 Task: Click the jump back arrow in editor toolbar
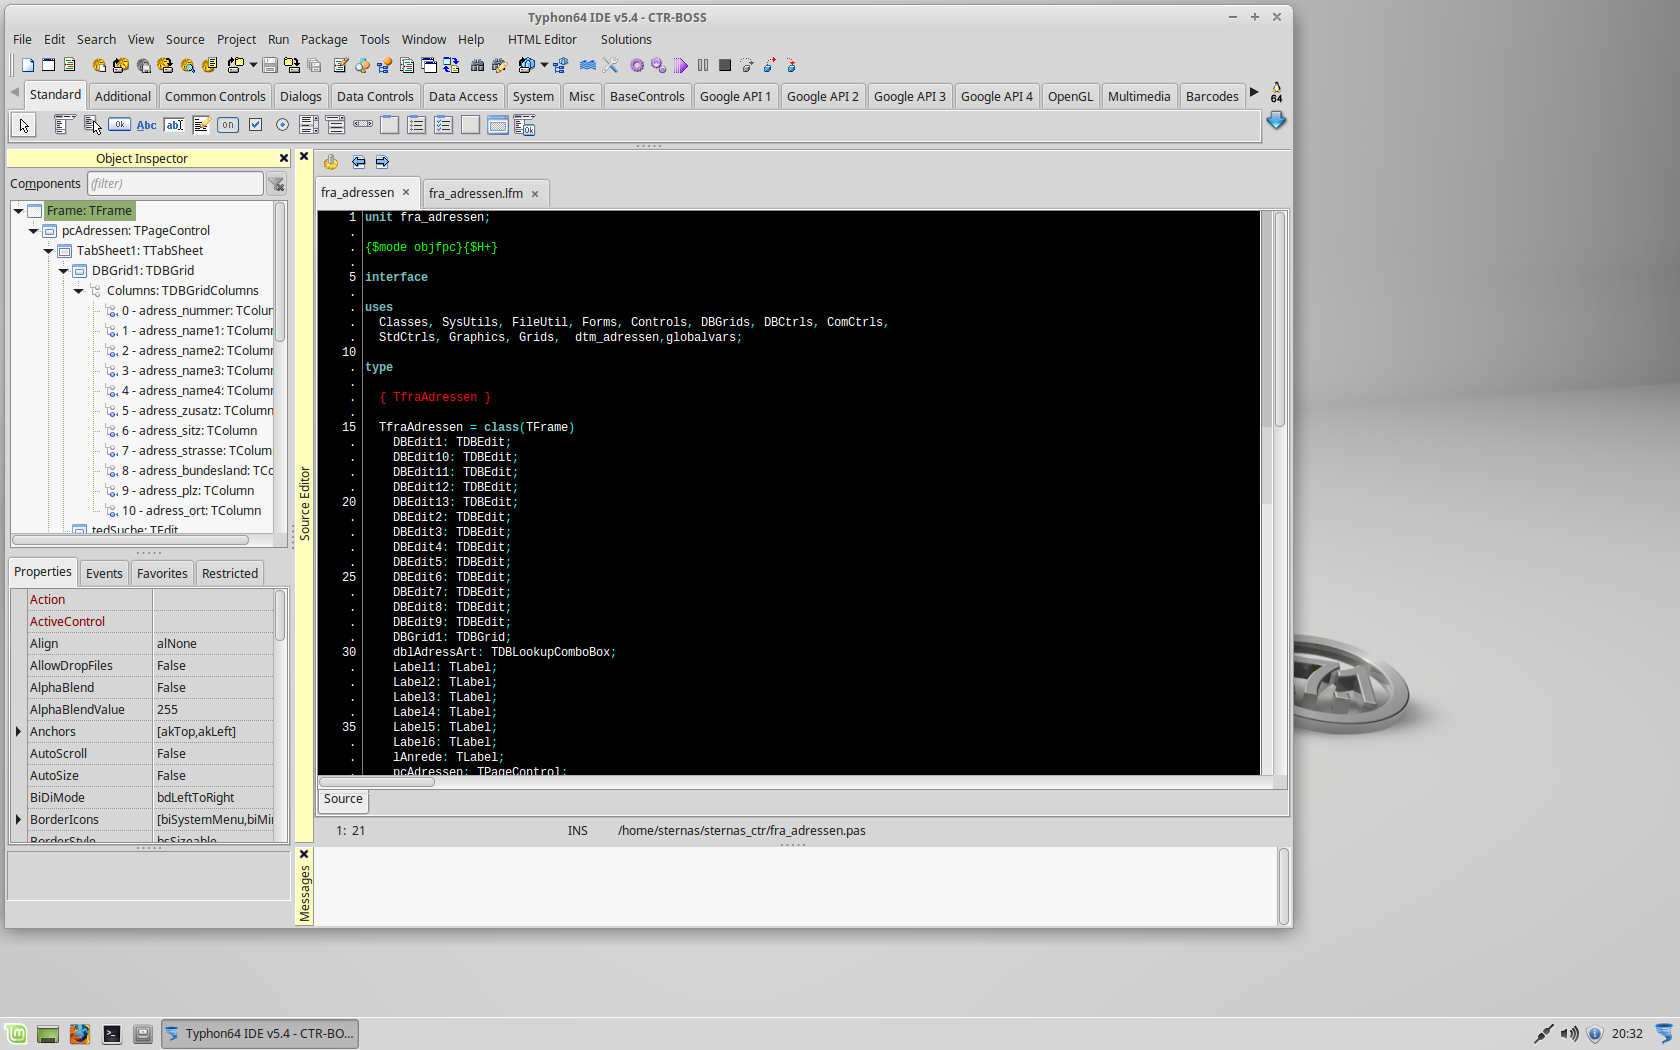pos(358,161)
